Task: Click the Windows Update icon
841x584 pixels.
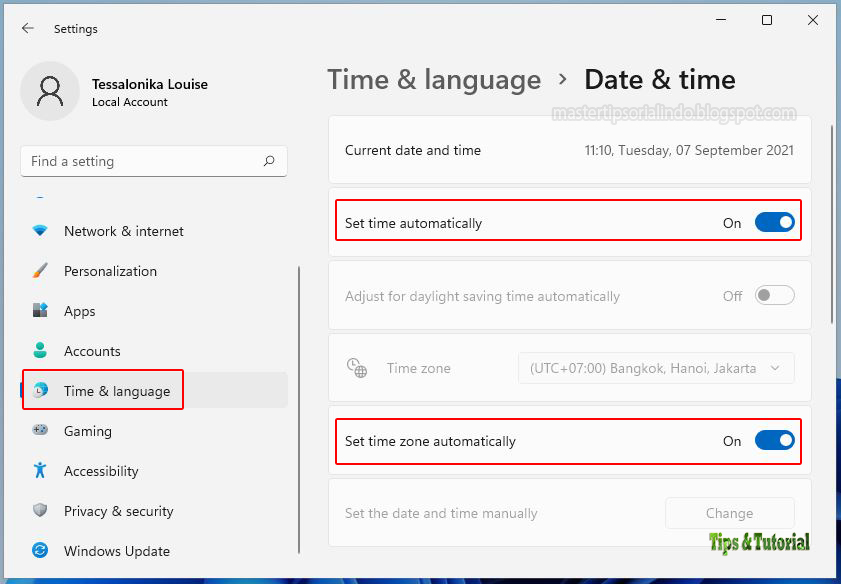Action: [x=40, y=551]
